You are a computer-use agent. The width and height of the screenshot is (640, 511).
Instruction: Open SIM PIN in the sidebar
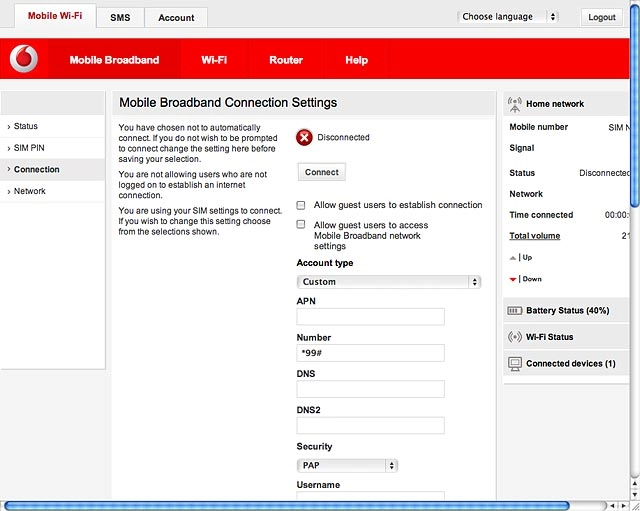(x=52, y=148)
